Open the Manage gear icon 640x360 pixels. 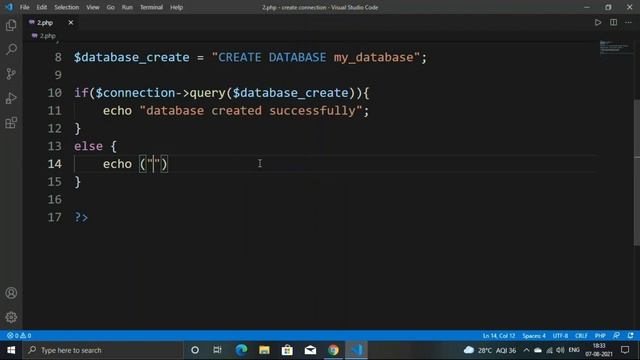[11, 317]
